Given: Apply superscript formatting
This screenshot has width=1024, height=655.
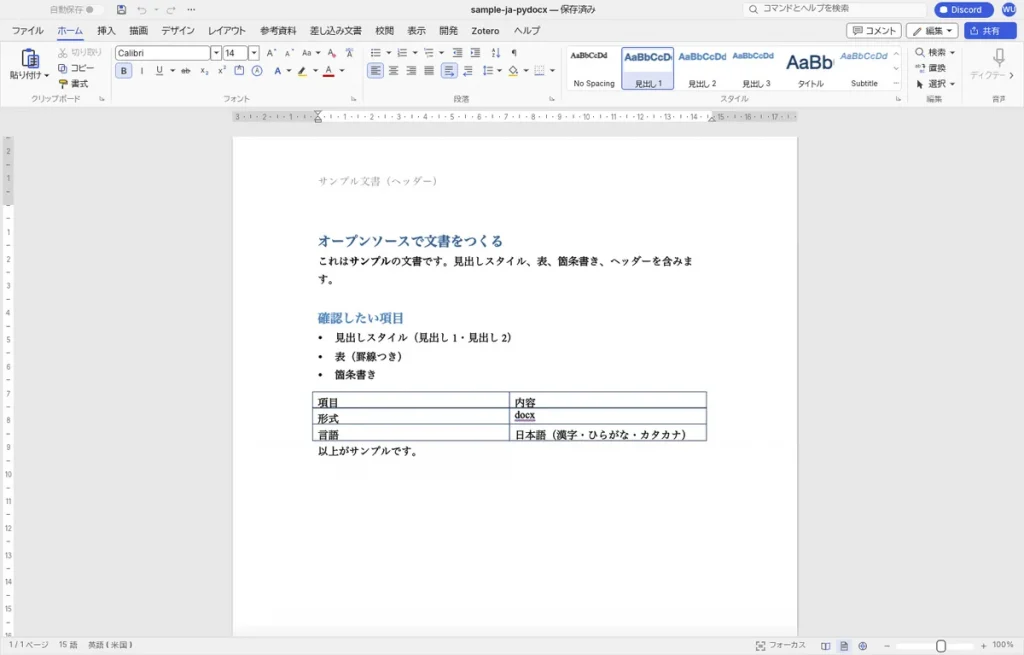Looking at the screenshot, I should 221,71.
